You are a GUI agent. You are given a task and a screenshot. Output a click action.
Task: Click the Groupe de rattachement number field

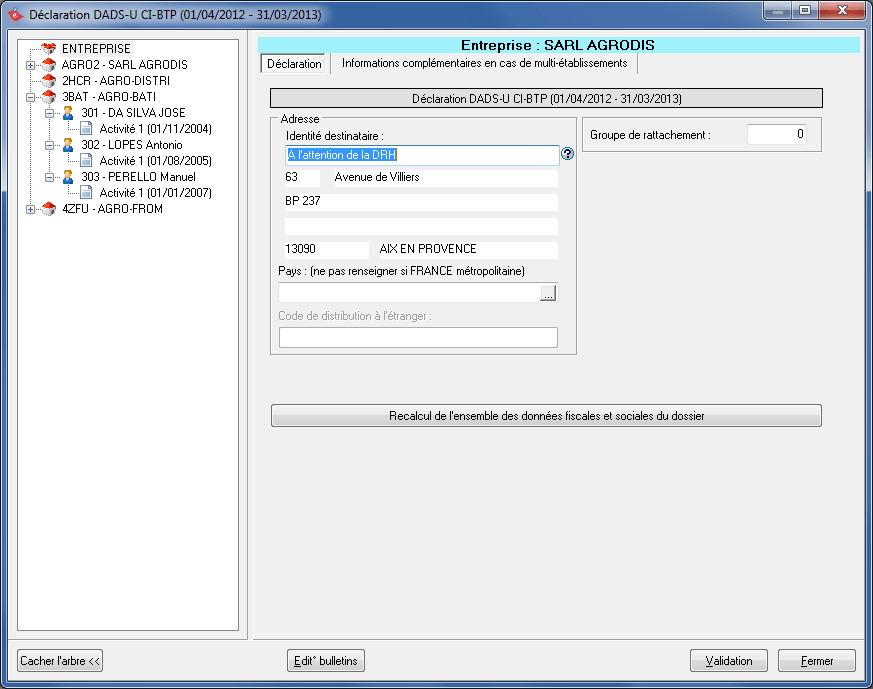pos(776,134)
